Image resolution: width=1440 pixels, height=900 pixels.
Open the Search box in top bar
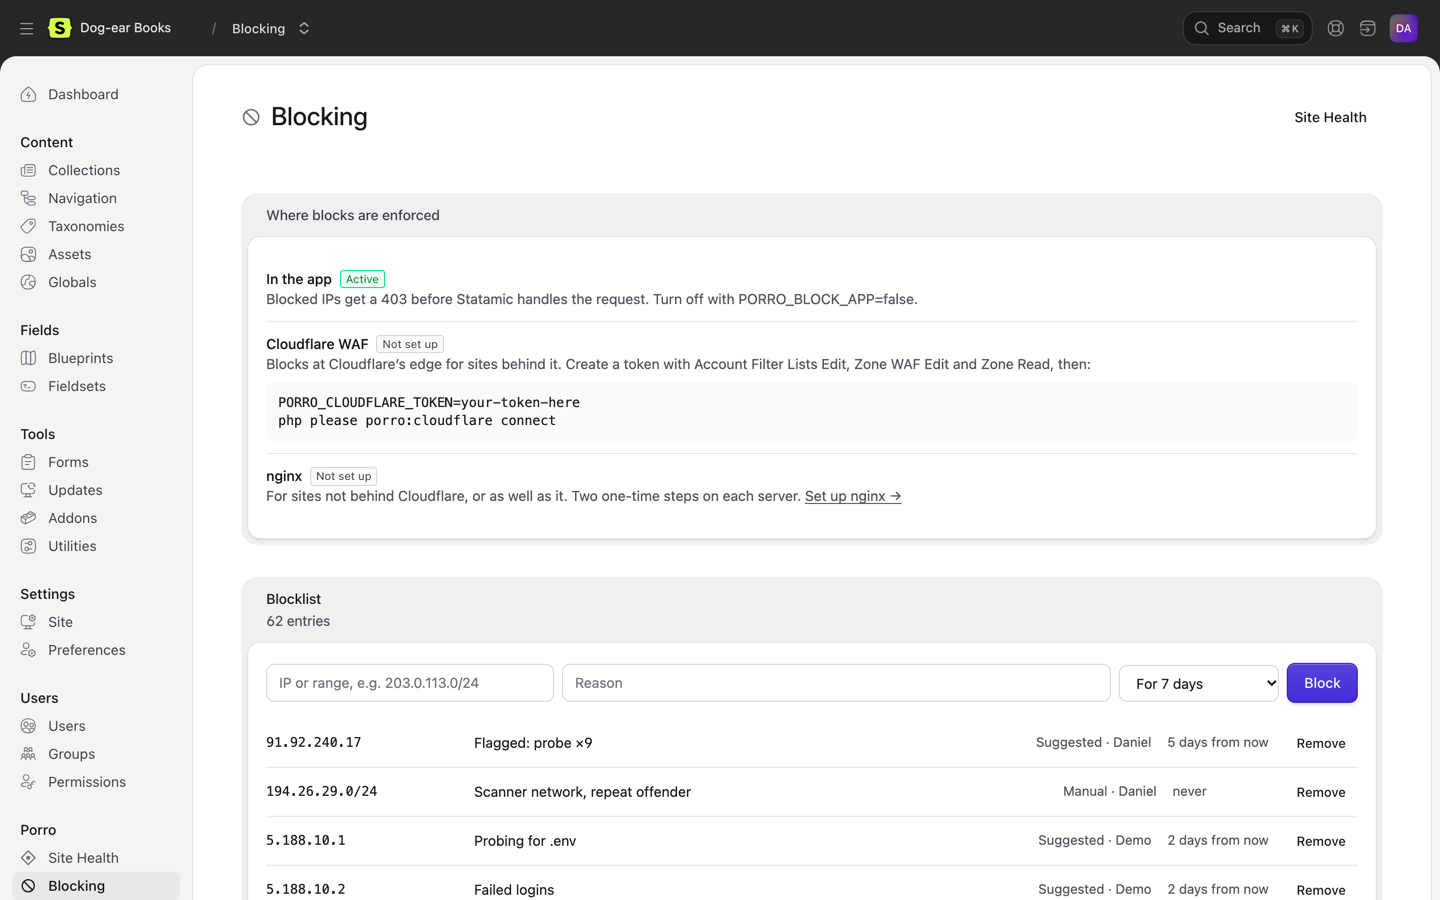(1247, 29)
